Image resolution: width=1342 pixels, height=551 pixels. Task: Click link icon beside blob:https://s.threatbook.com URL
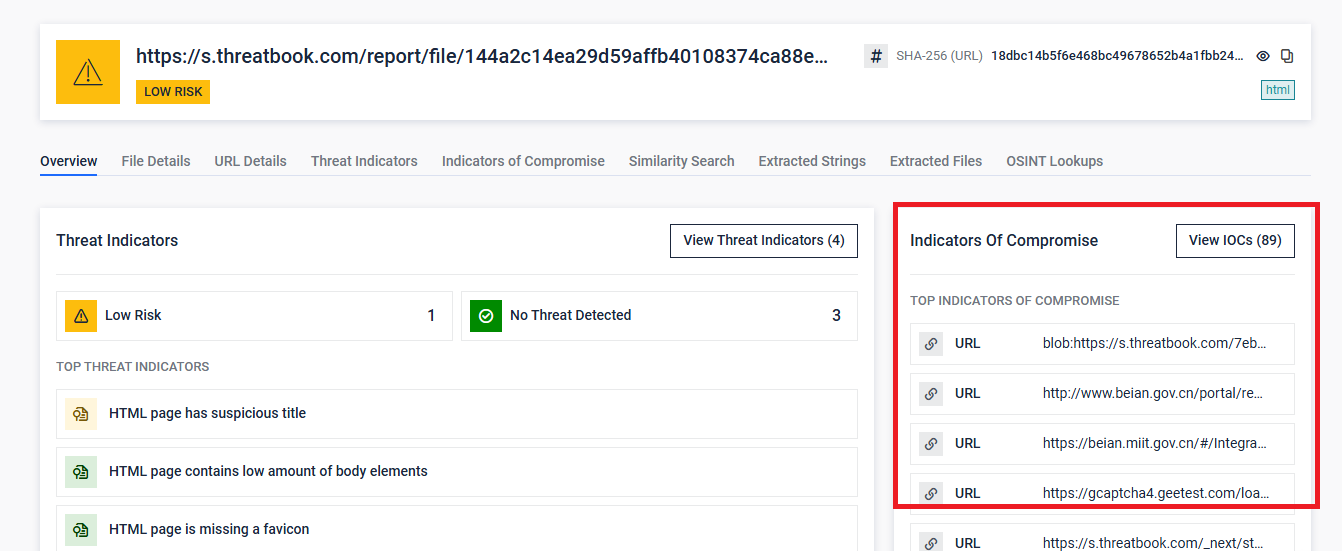click(931, 344)
